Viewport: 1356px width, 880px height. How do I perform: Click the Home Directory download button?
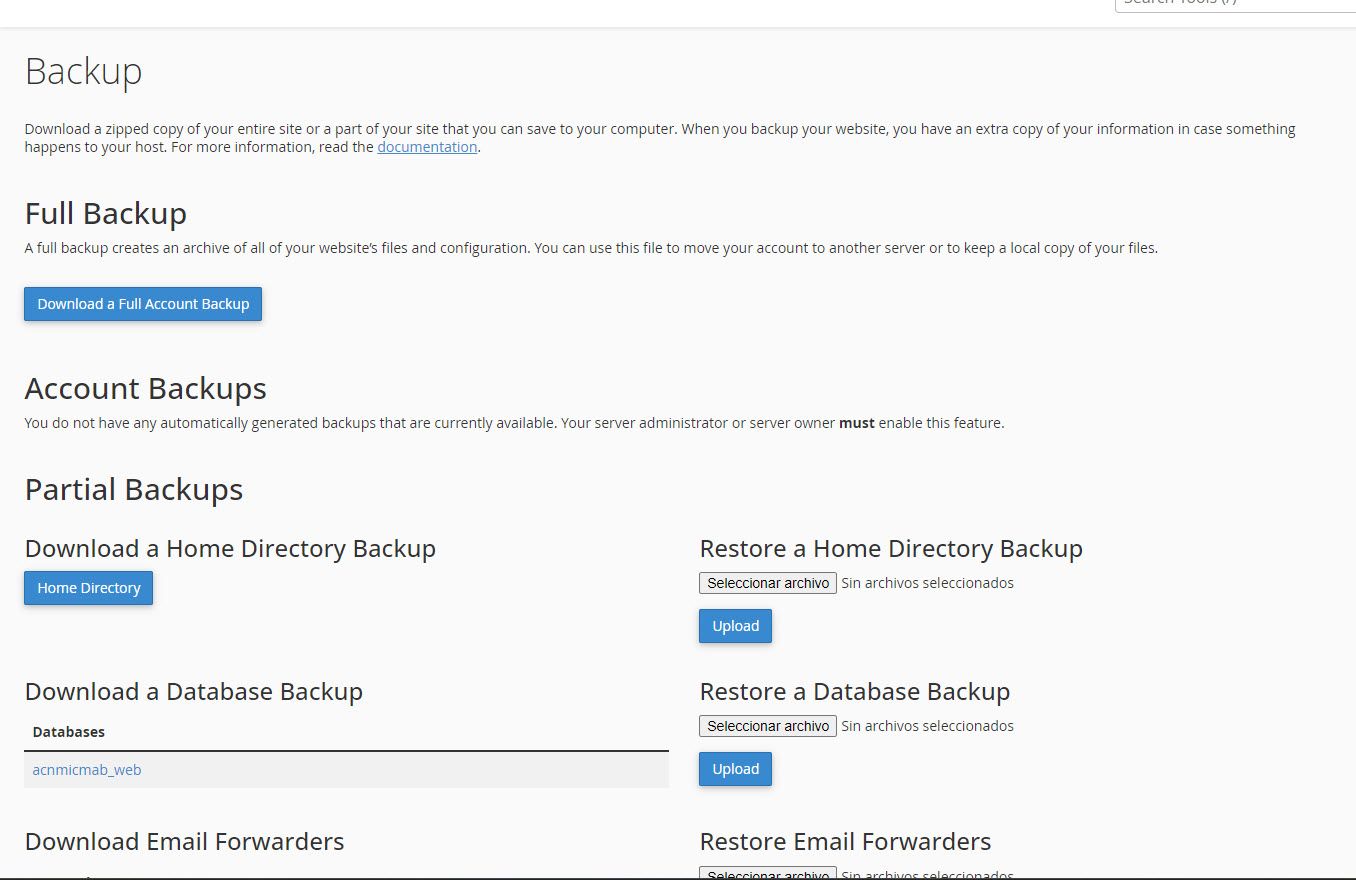pyautogui.click(x=89, y=588)
